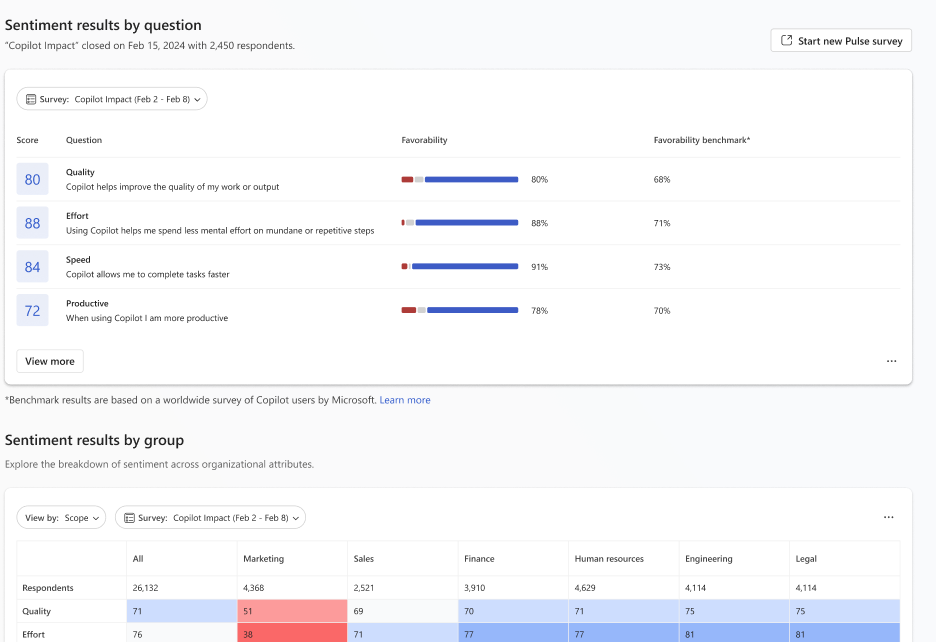Click the Speed score tile showing 84
Screen dimensions: 936x642
(32, 266)
